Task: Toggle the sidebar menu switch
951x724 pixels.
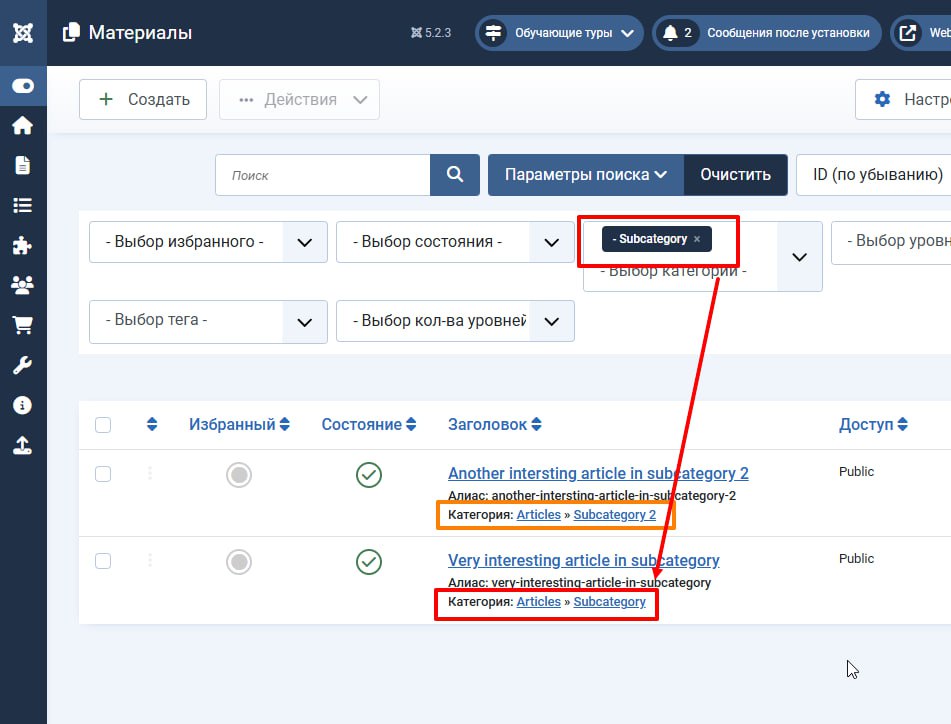Action: click(23, 86)
